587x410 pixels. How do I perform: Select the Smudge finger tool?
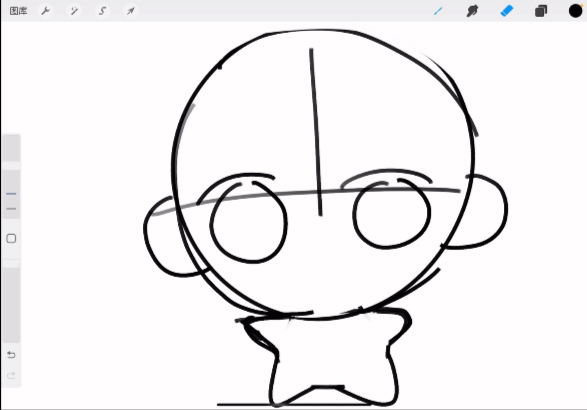click(472, 11)
